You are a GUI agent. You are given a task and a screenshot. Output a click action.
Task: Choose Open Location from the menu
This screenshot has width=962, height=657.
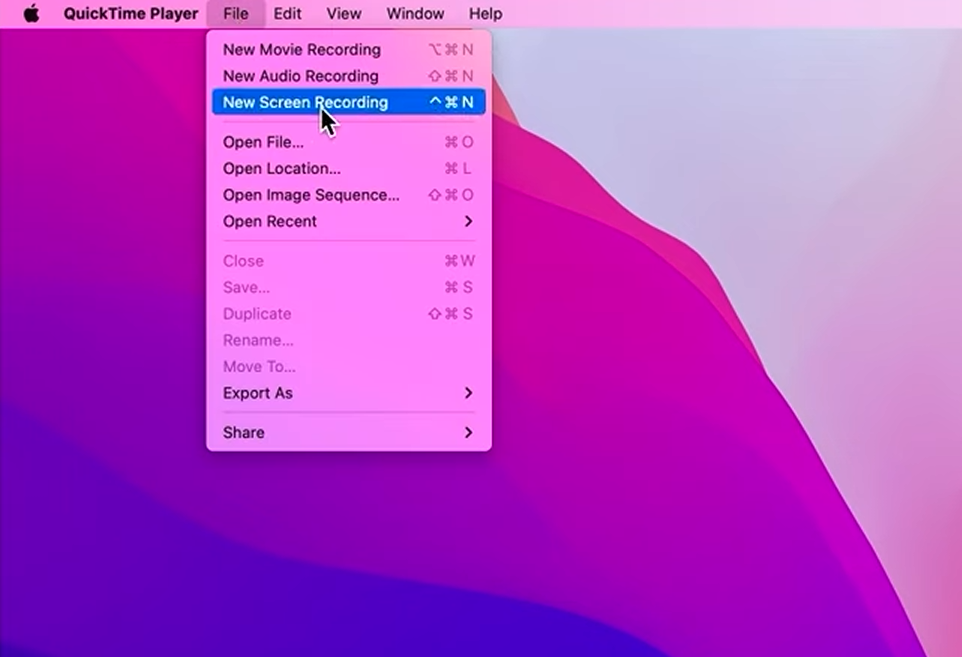[281, 168]
